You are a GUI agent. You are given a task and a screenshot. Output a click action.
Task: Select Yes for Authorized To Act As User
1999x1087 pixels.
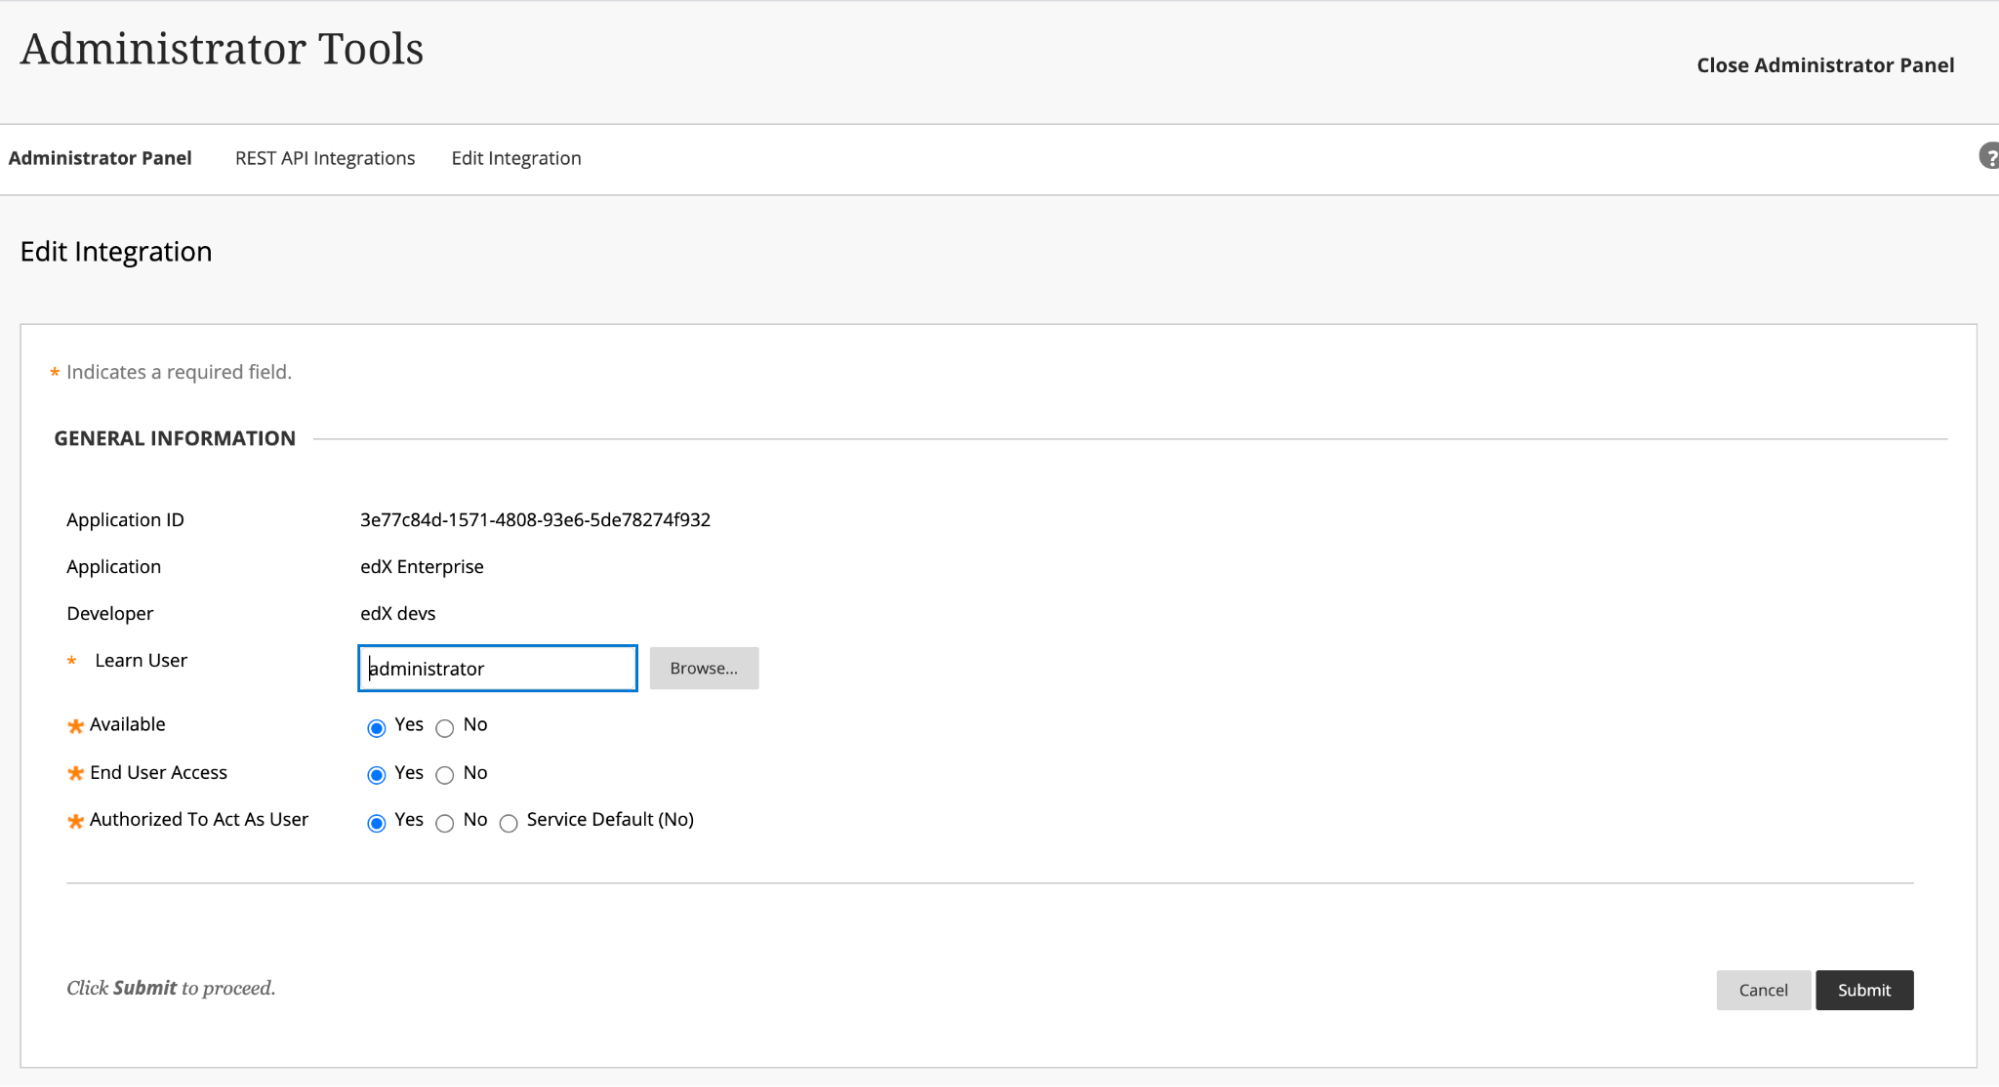pyautogui.click(x=376, y=823)
